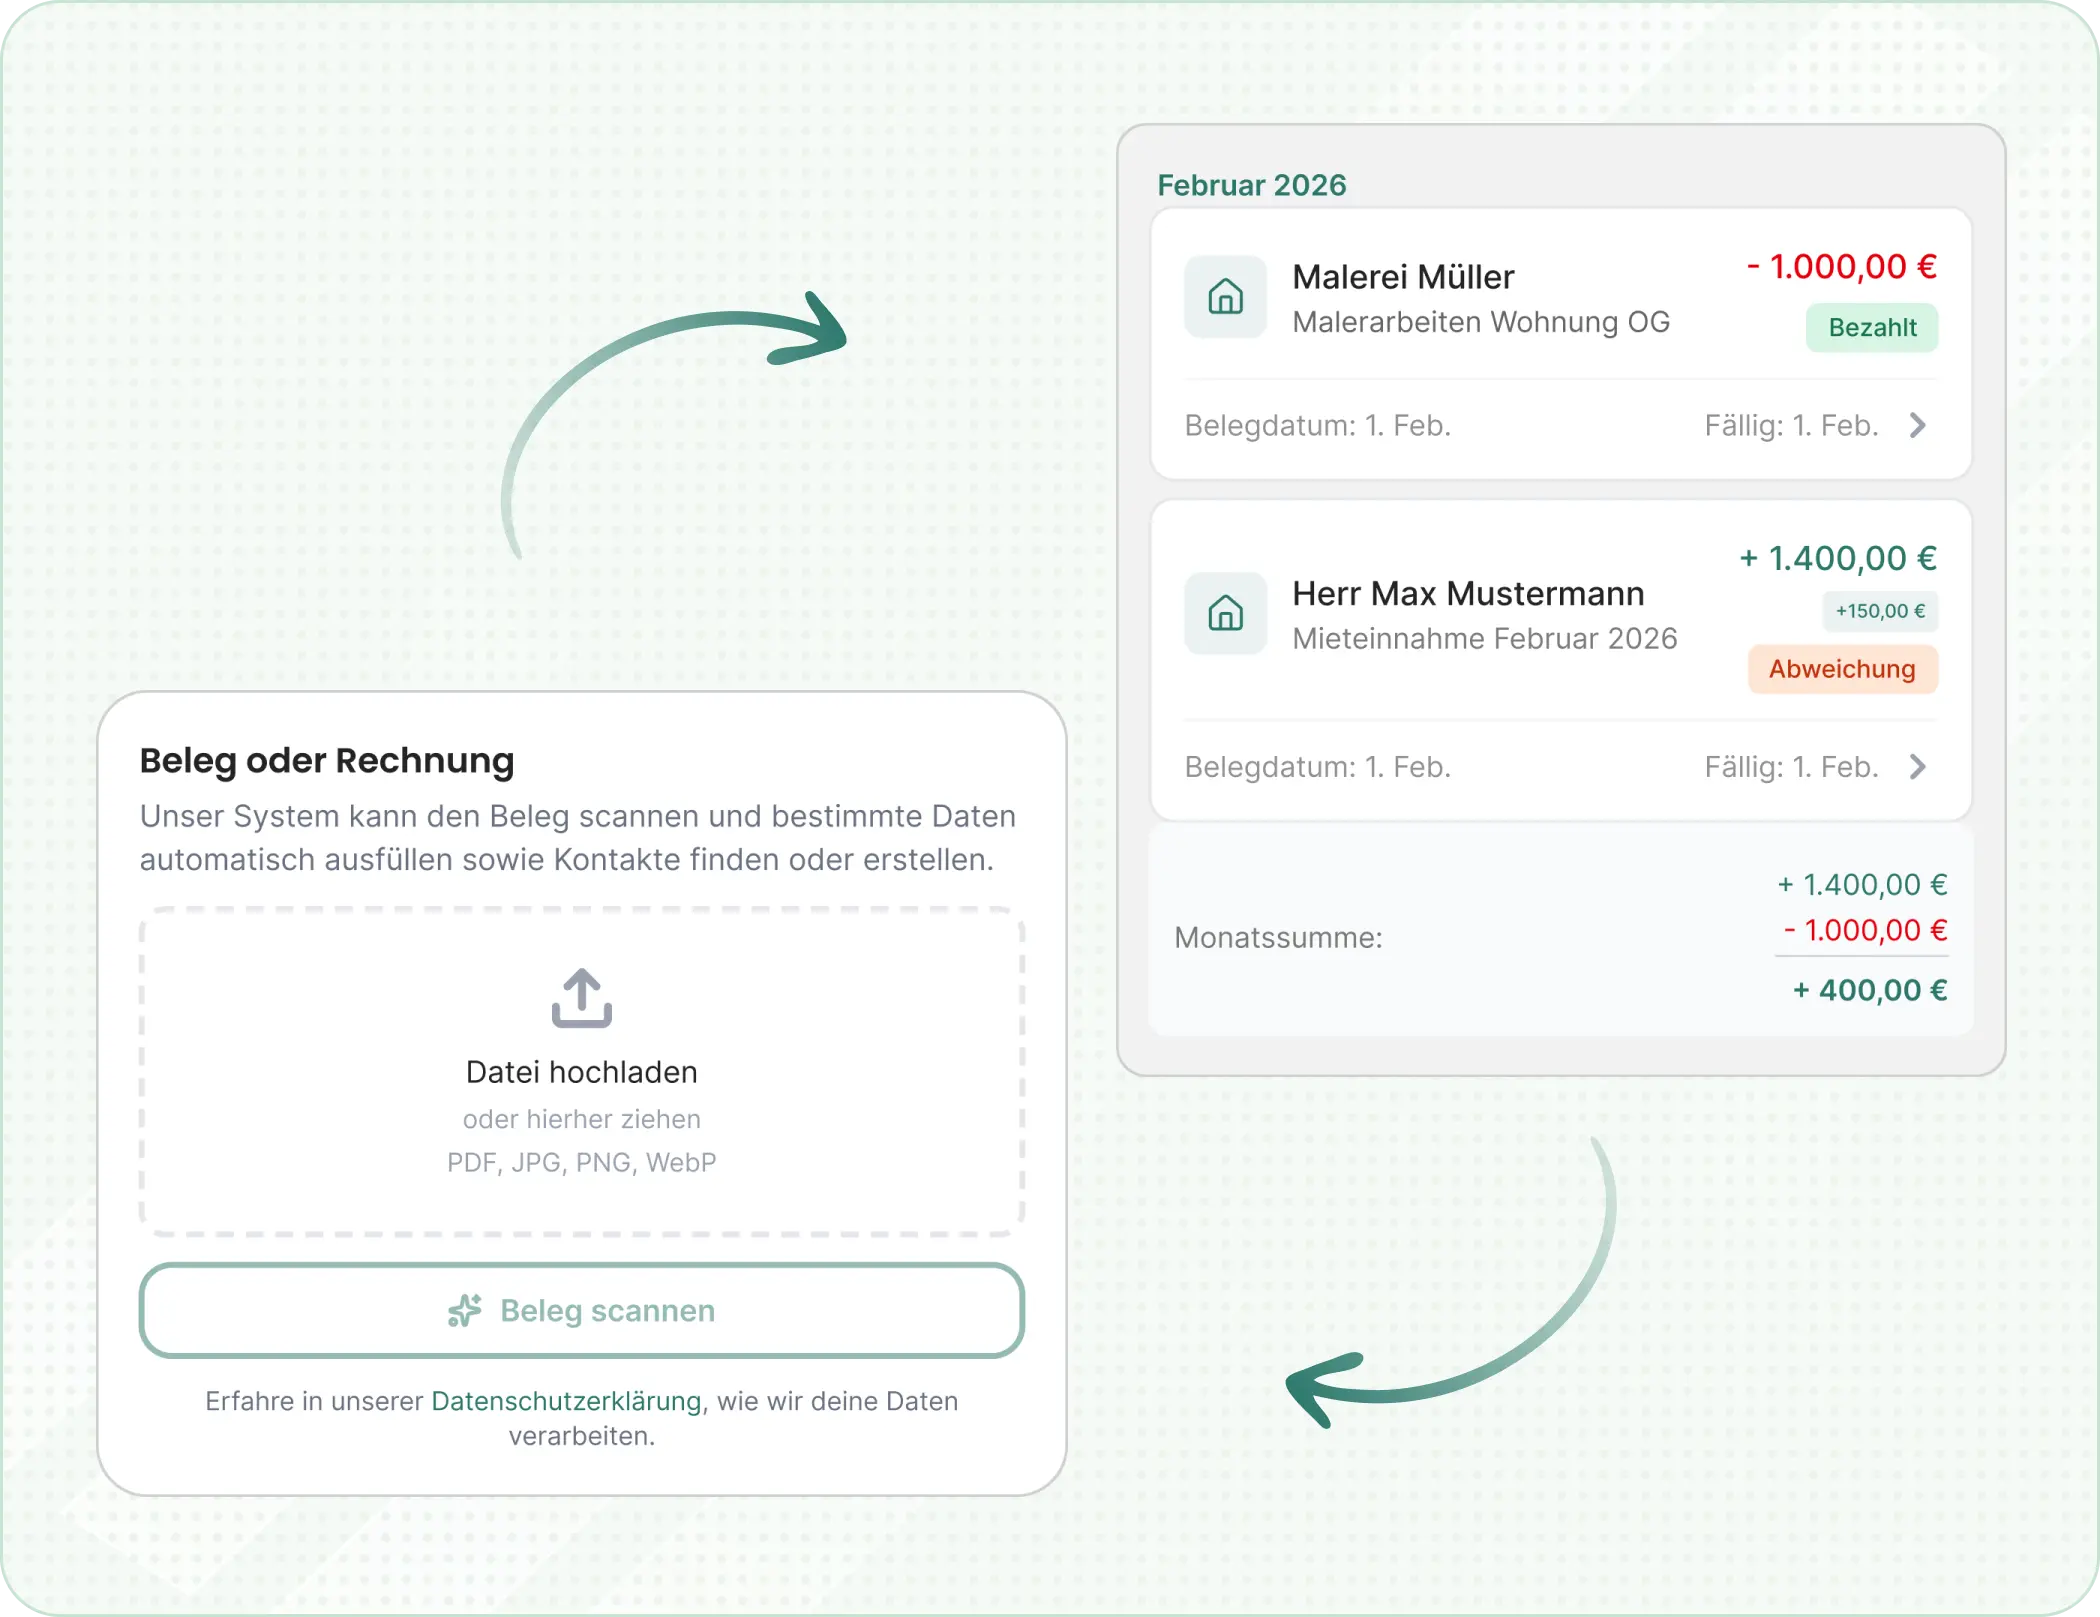The height and width of the screenshot is (1617, 2100).
Task: Click the + 400,00 € Monatssumme total
Action: [1869, 990]
